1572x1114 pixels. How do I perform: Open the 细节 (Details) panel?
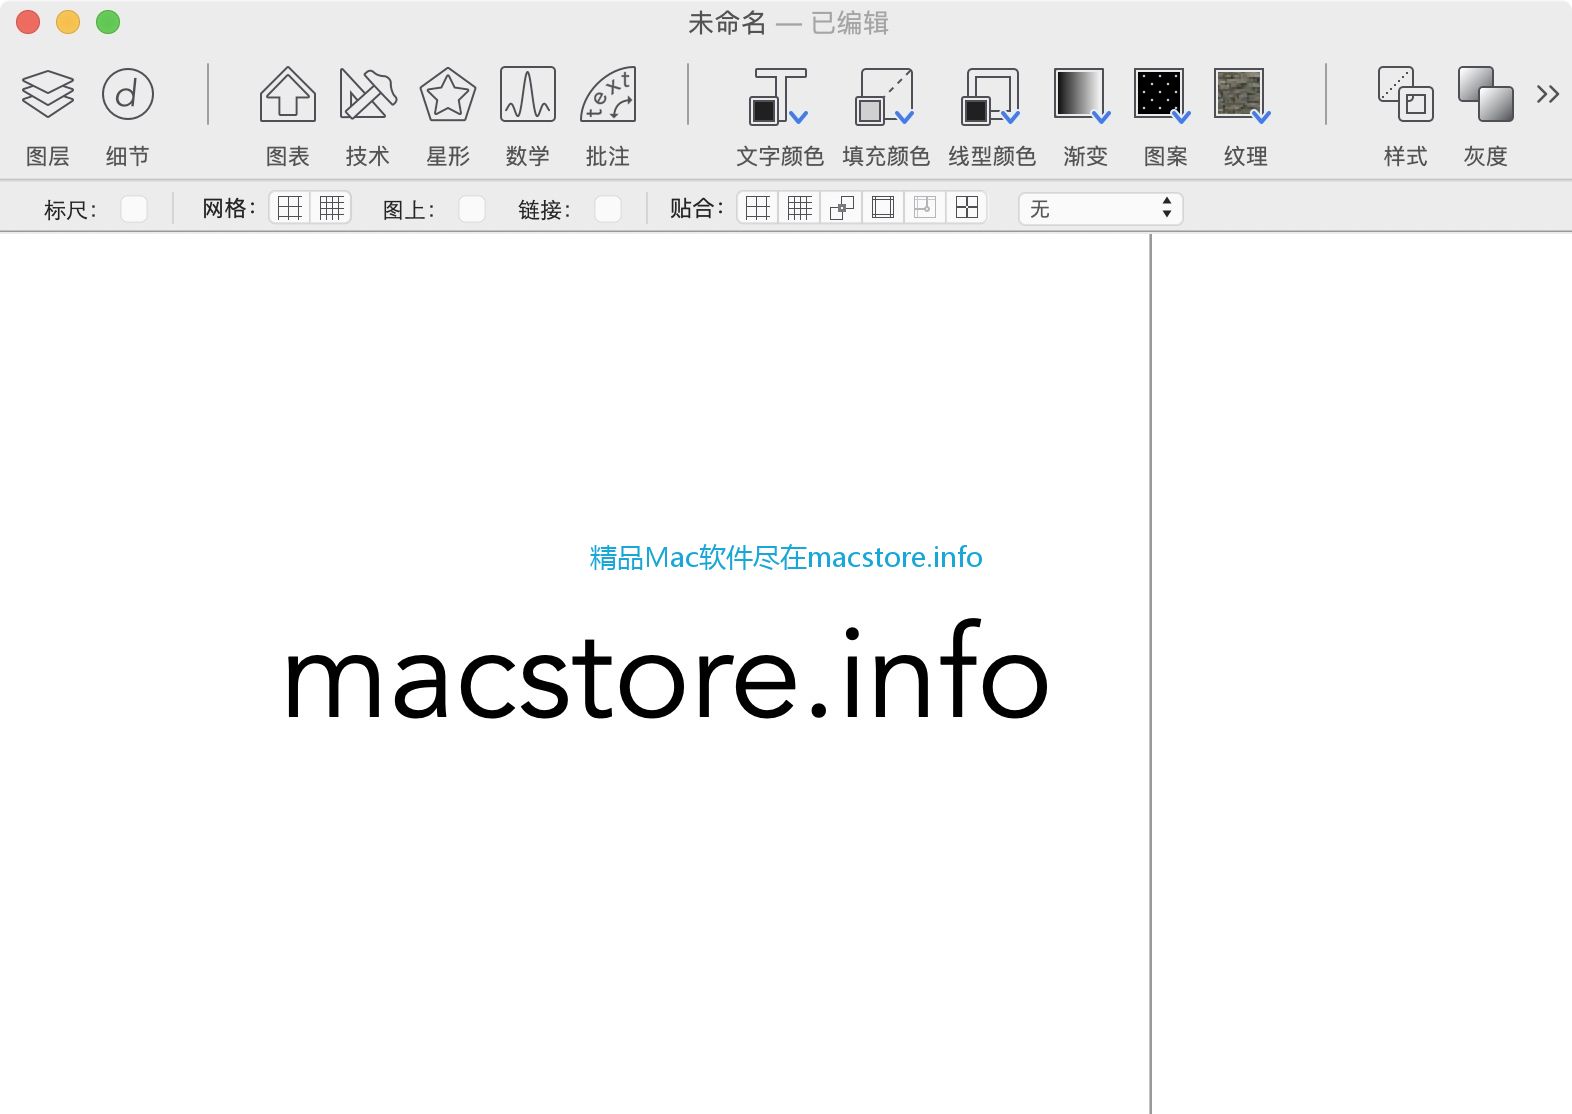pos(128,95)
